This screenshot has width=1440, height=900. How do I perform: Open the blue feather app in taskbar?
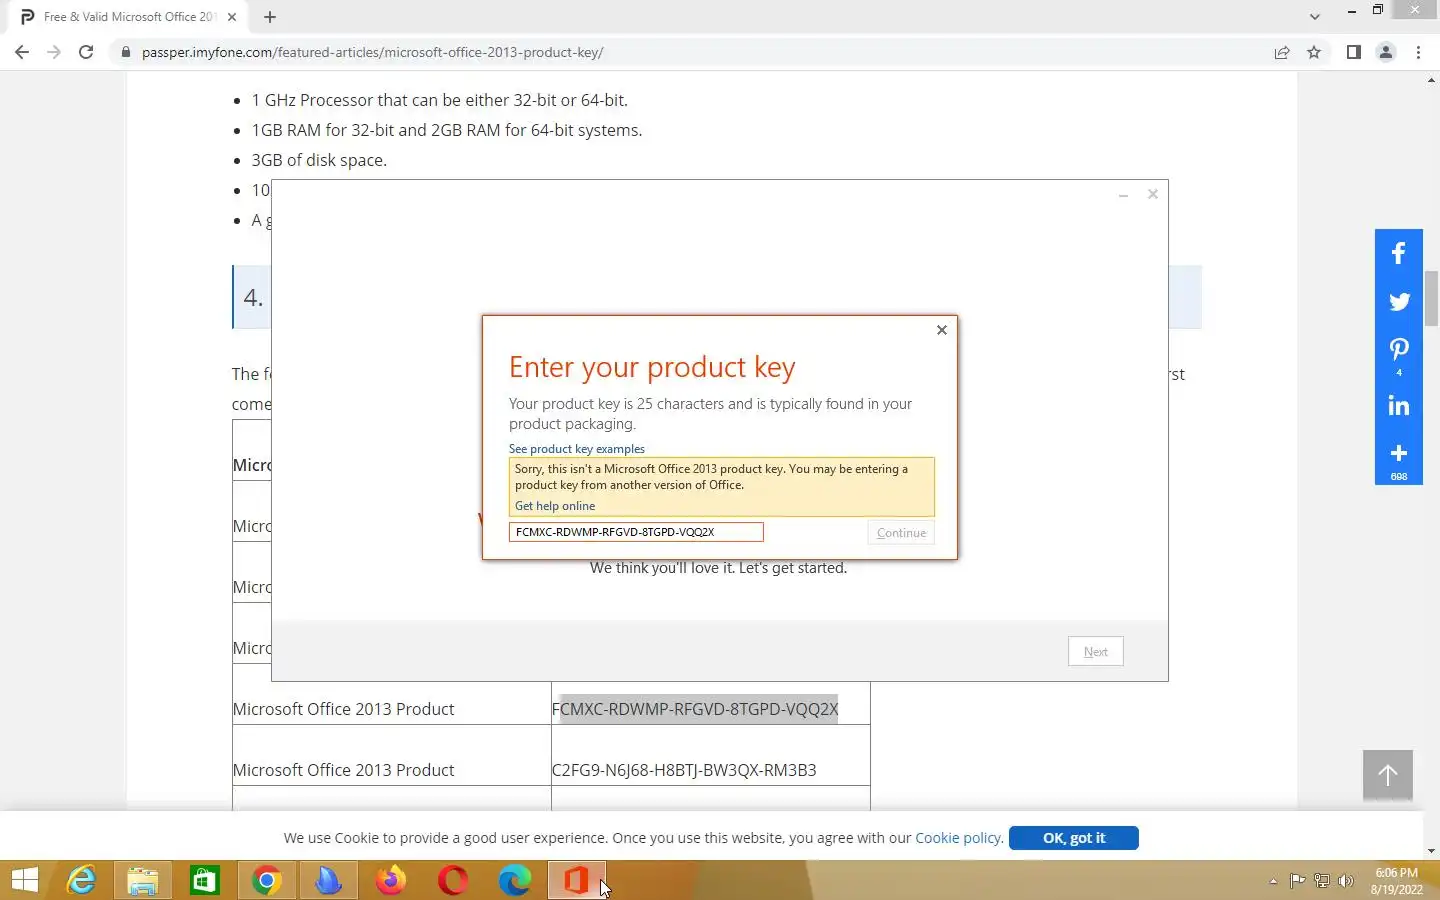tap(329, 880)
